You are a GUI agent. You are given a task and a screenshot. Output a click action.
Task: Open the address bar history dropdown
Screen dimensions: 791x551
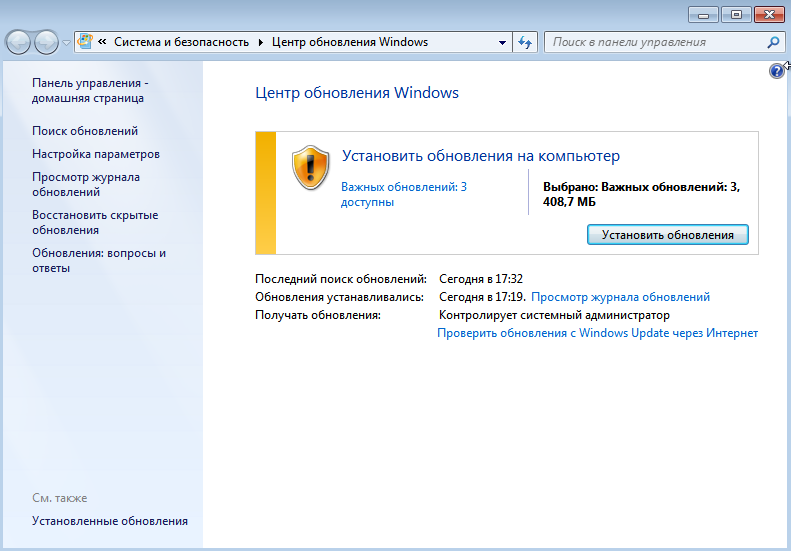tap(502, 42)
